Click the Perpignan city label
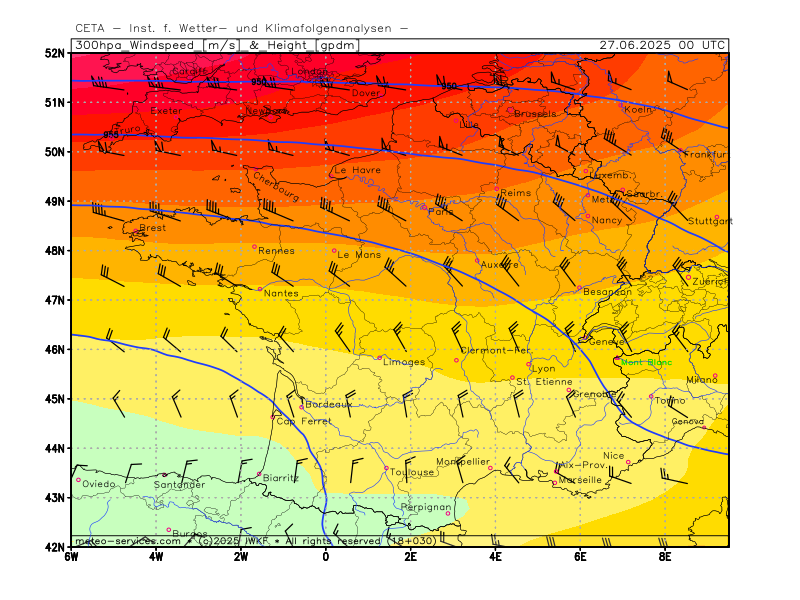 (426, 507)
